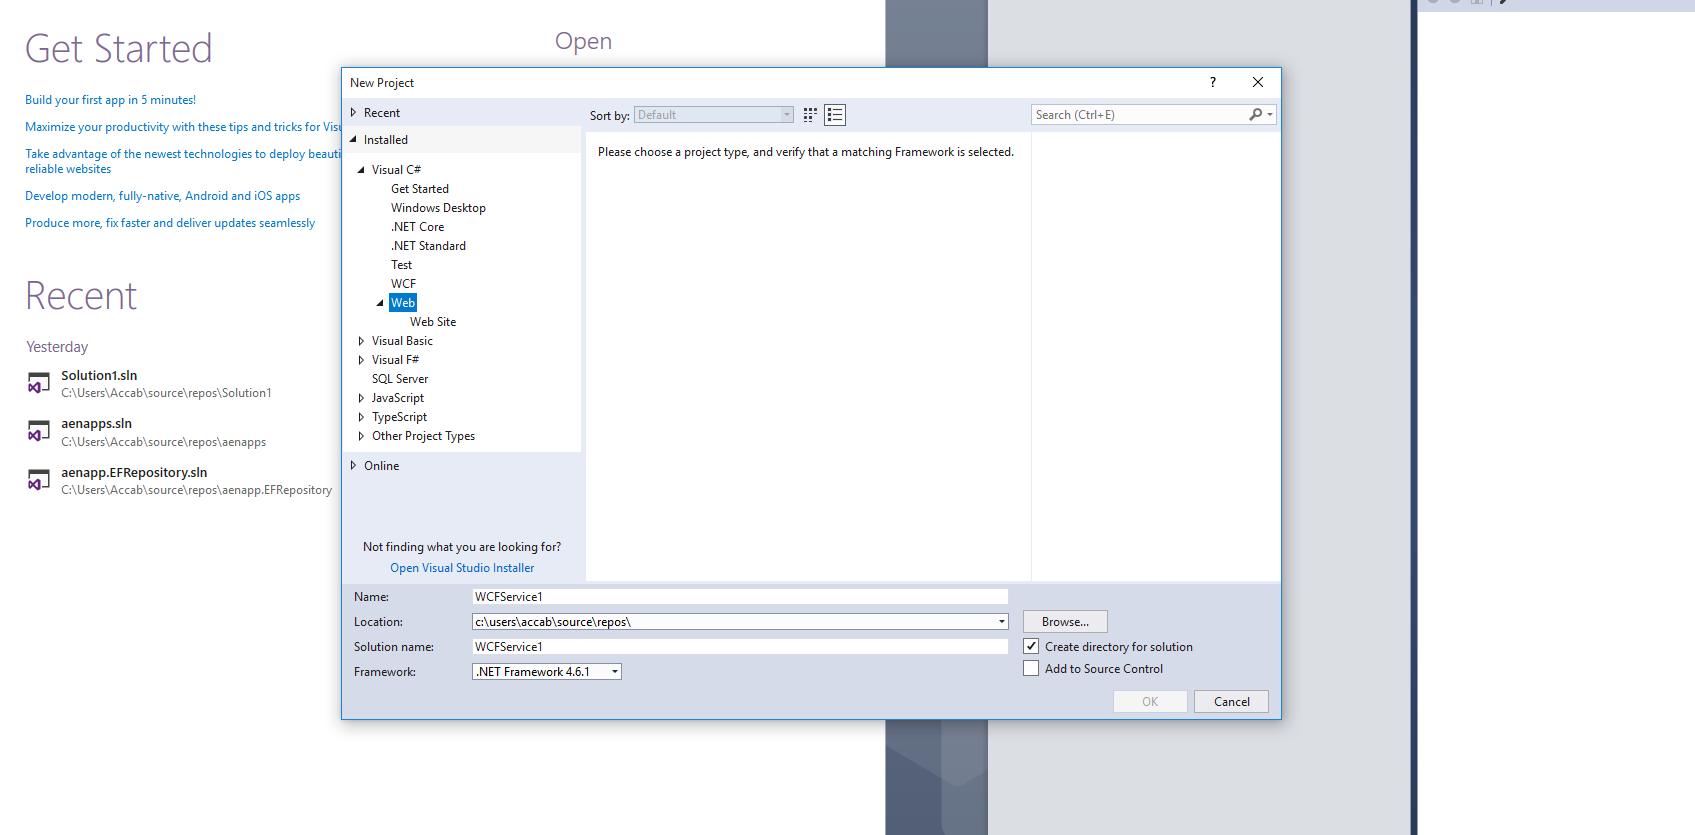The height and width of the screenshot is (835, 1695).
Task: Click the search magnifier icon
Action: 1256,115
